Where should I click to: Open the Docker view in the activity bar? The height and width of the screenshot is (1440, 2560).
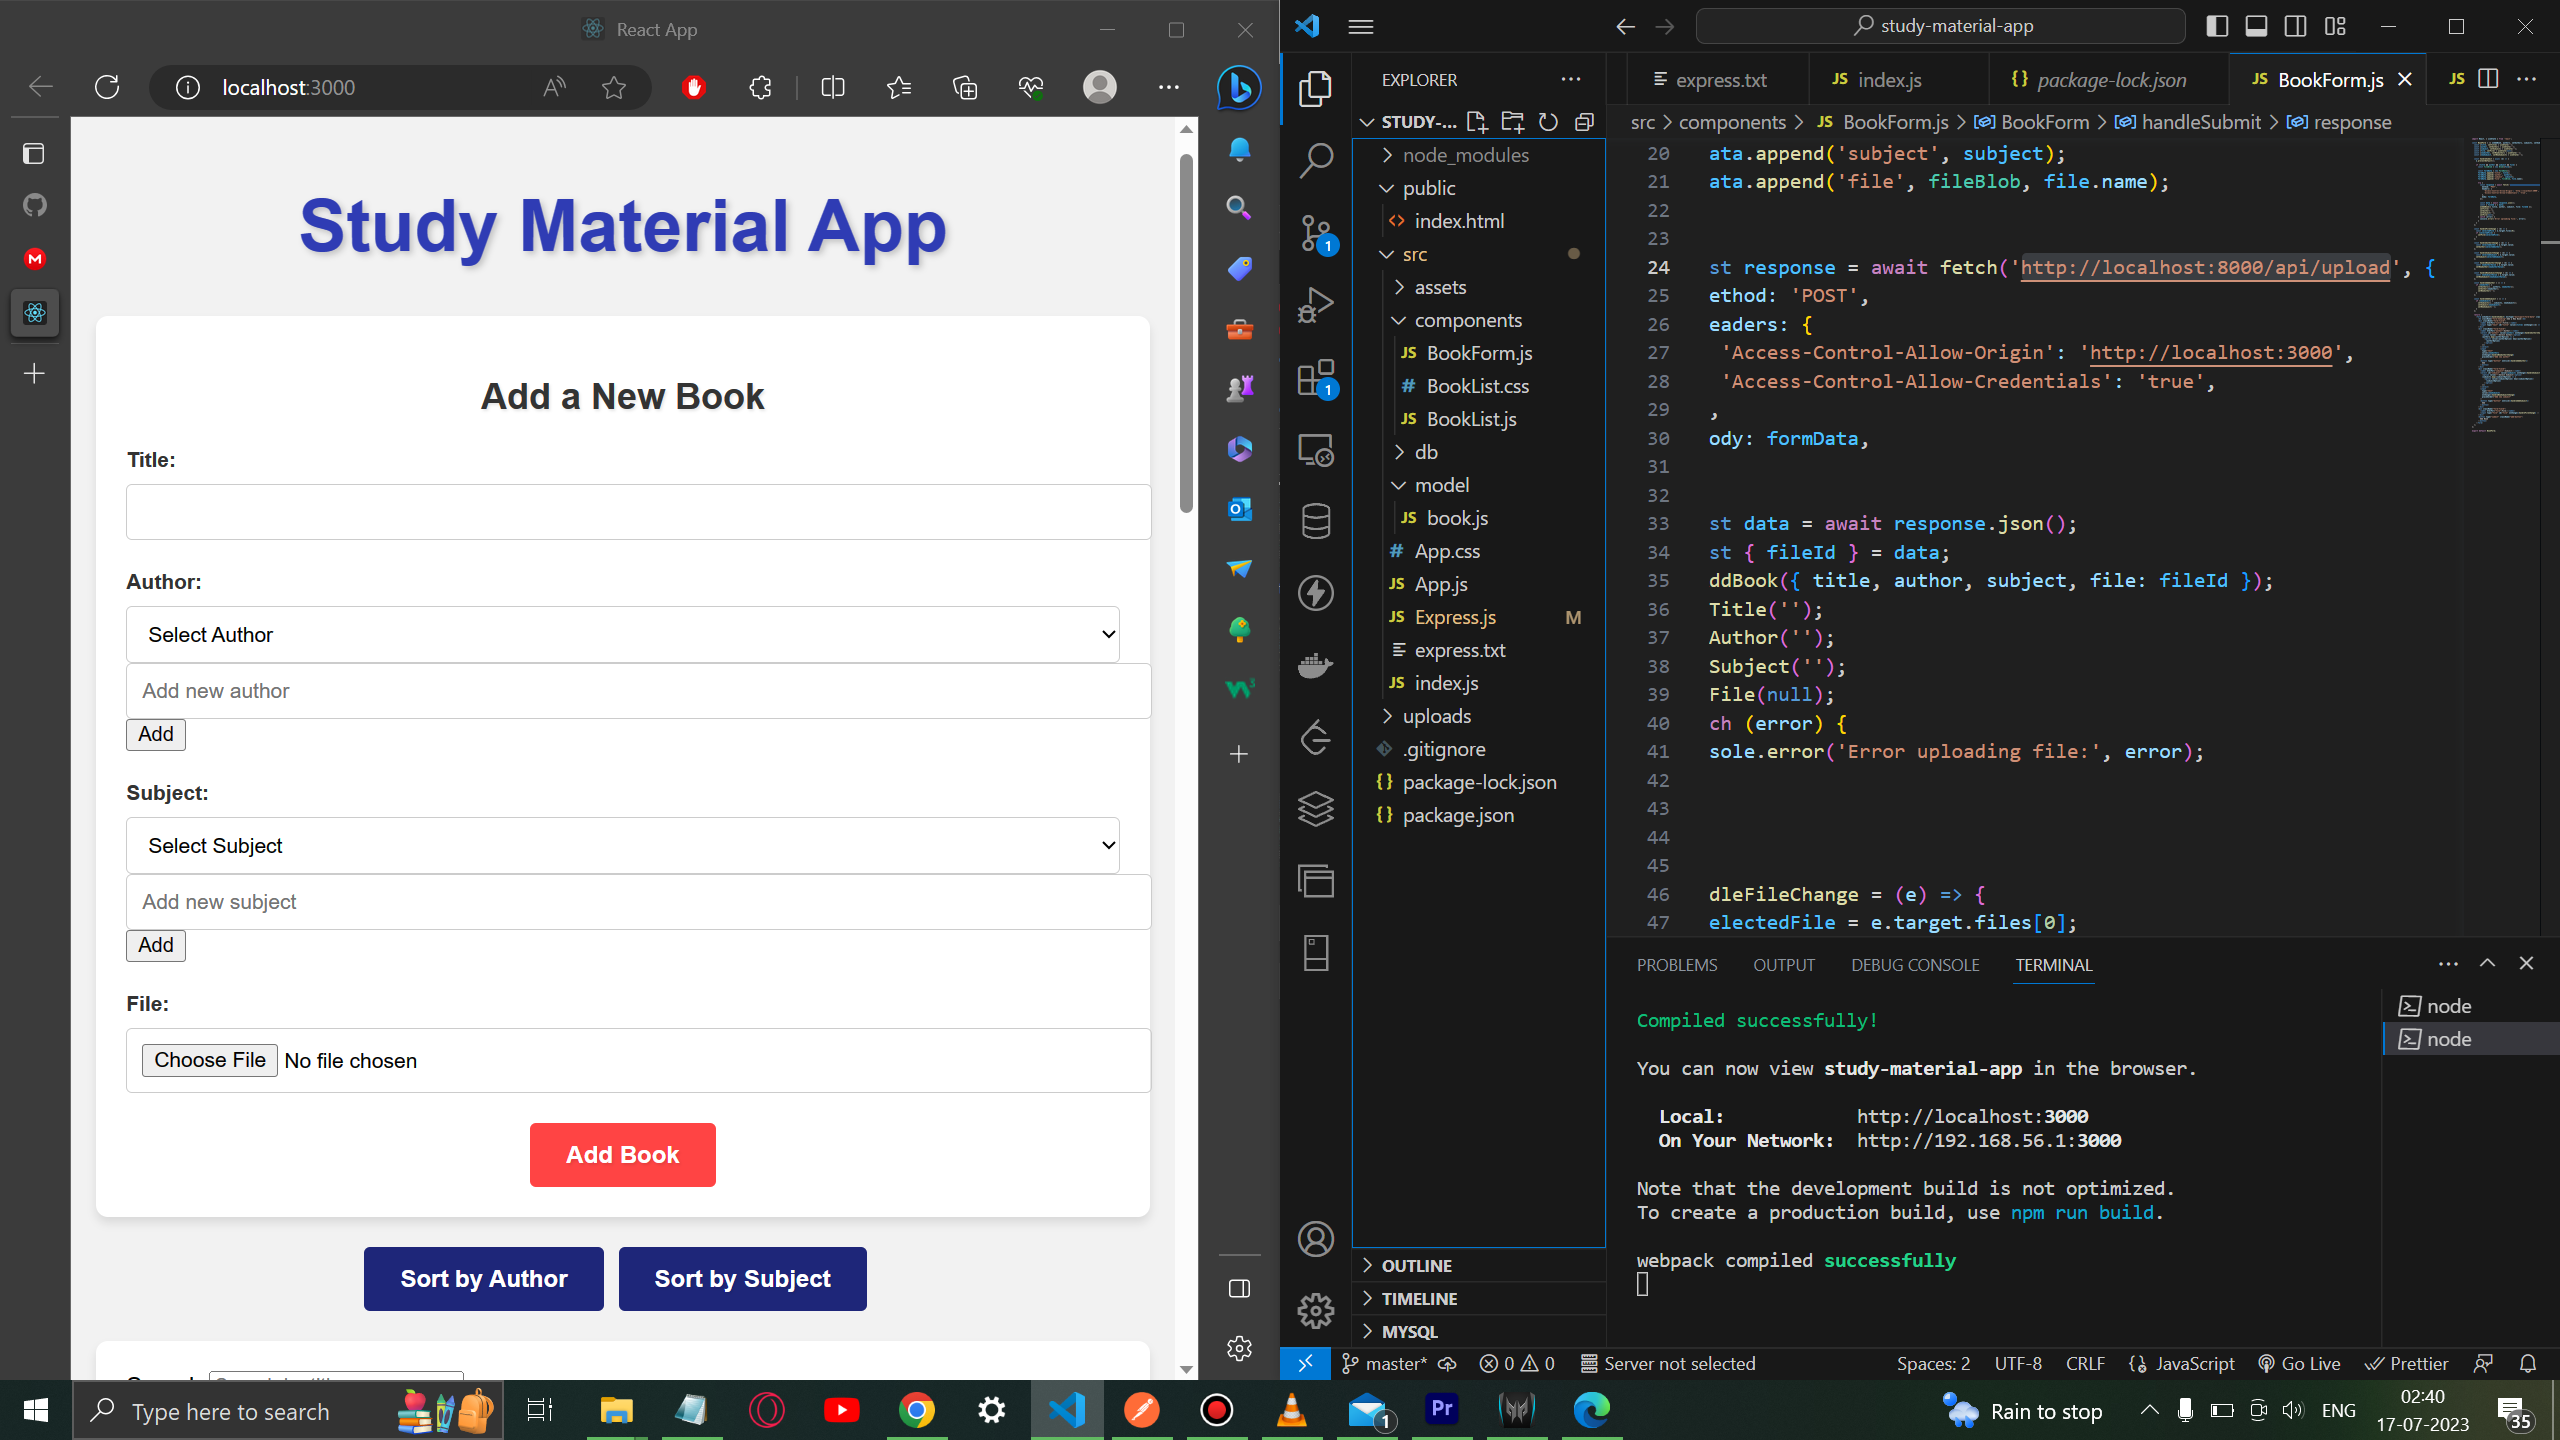click(x=1316, y=665)
